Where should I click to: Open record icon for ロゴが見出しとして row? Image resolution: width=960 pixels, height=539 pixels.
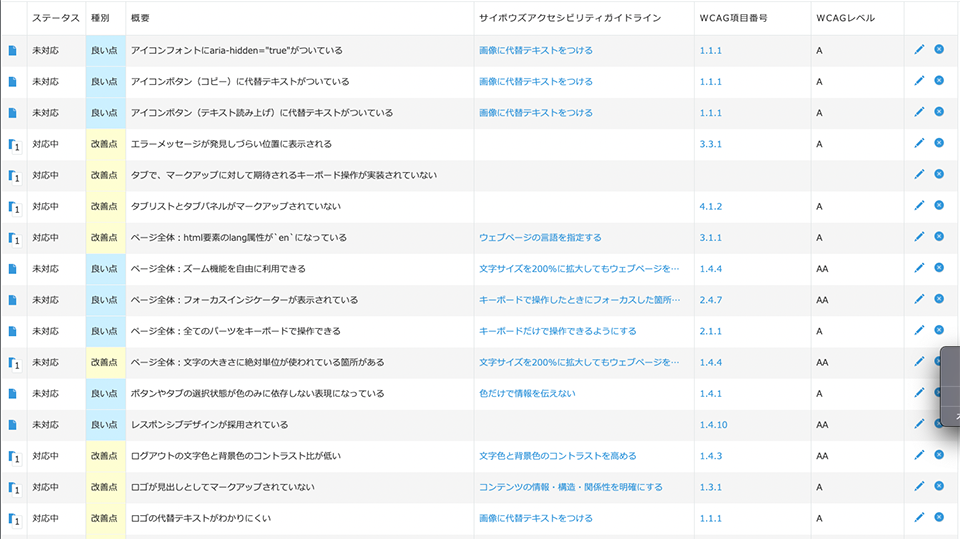point(14,488)
